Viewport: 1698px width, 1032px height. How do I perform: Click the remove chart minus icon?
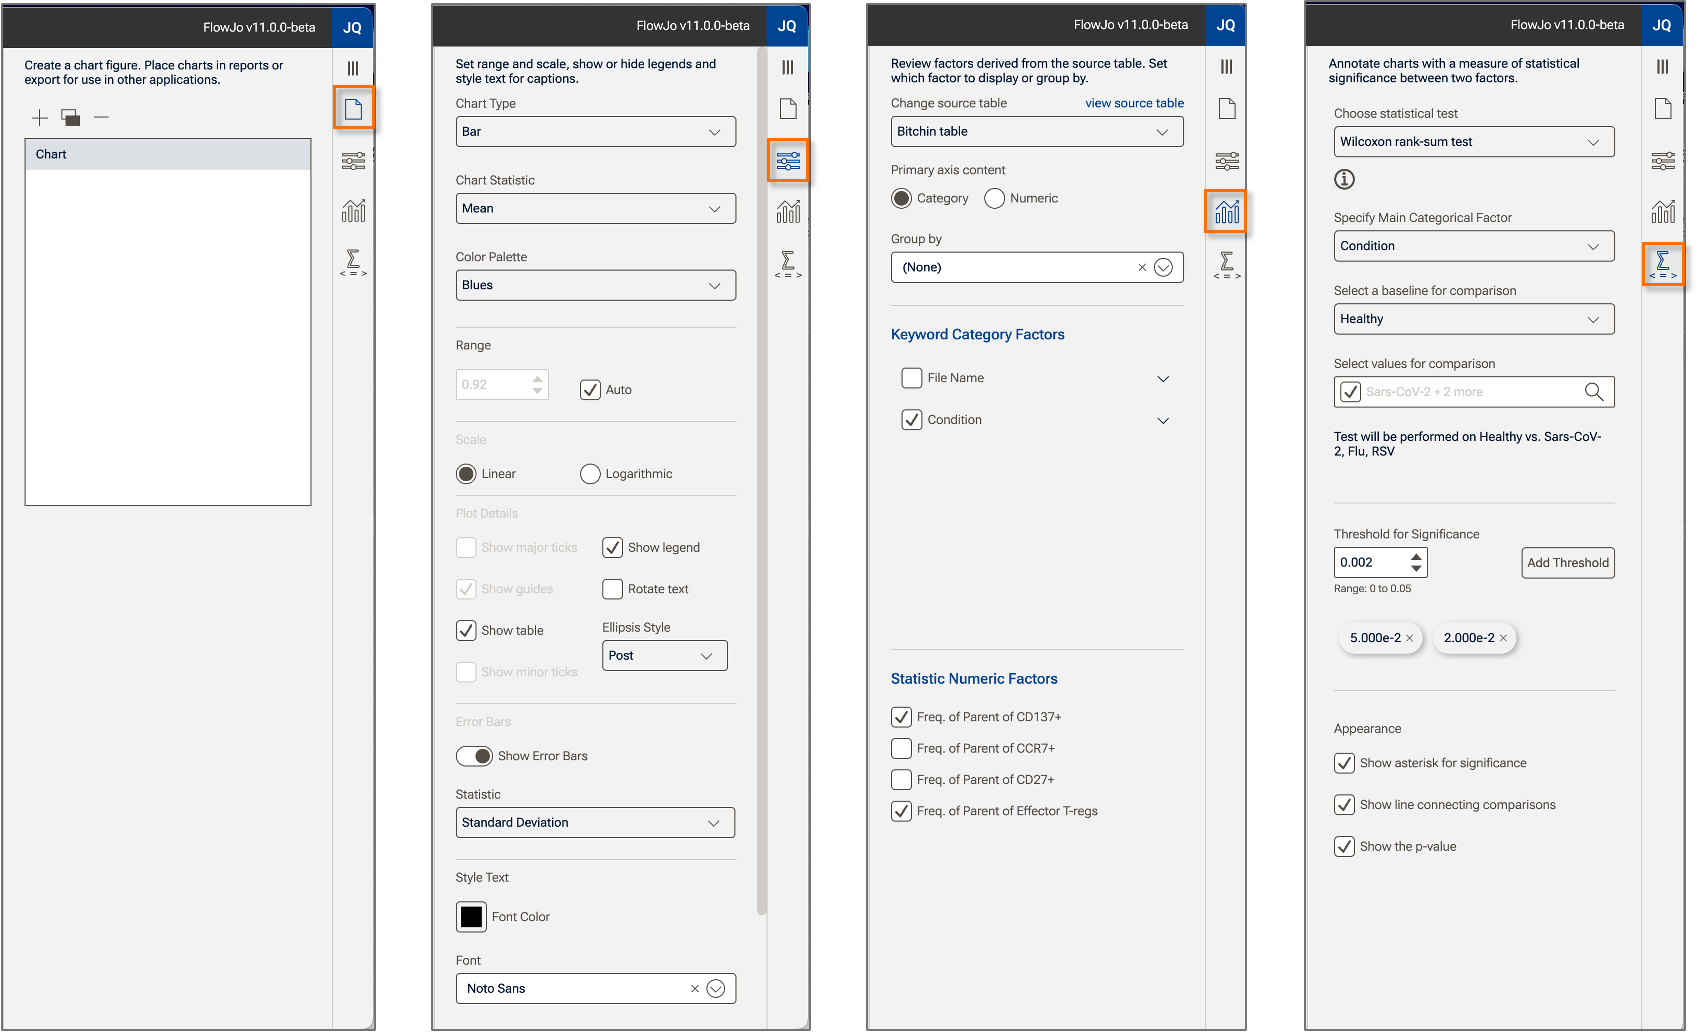point(101,118)
